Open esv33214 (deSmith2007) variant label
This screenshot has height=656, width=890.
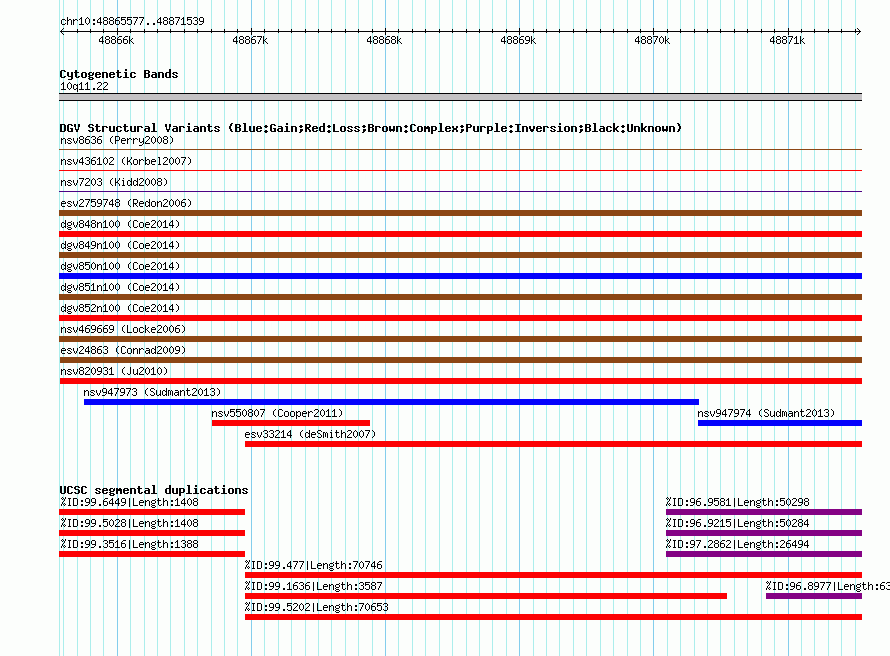(310, 434)
